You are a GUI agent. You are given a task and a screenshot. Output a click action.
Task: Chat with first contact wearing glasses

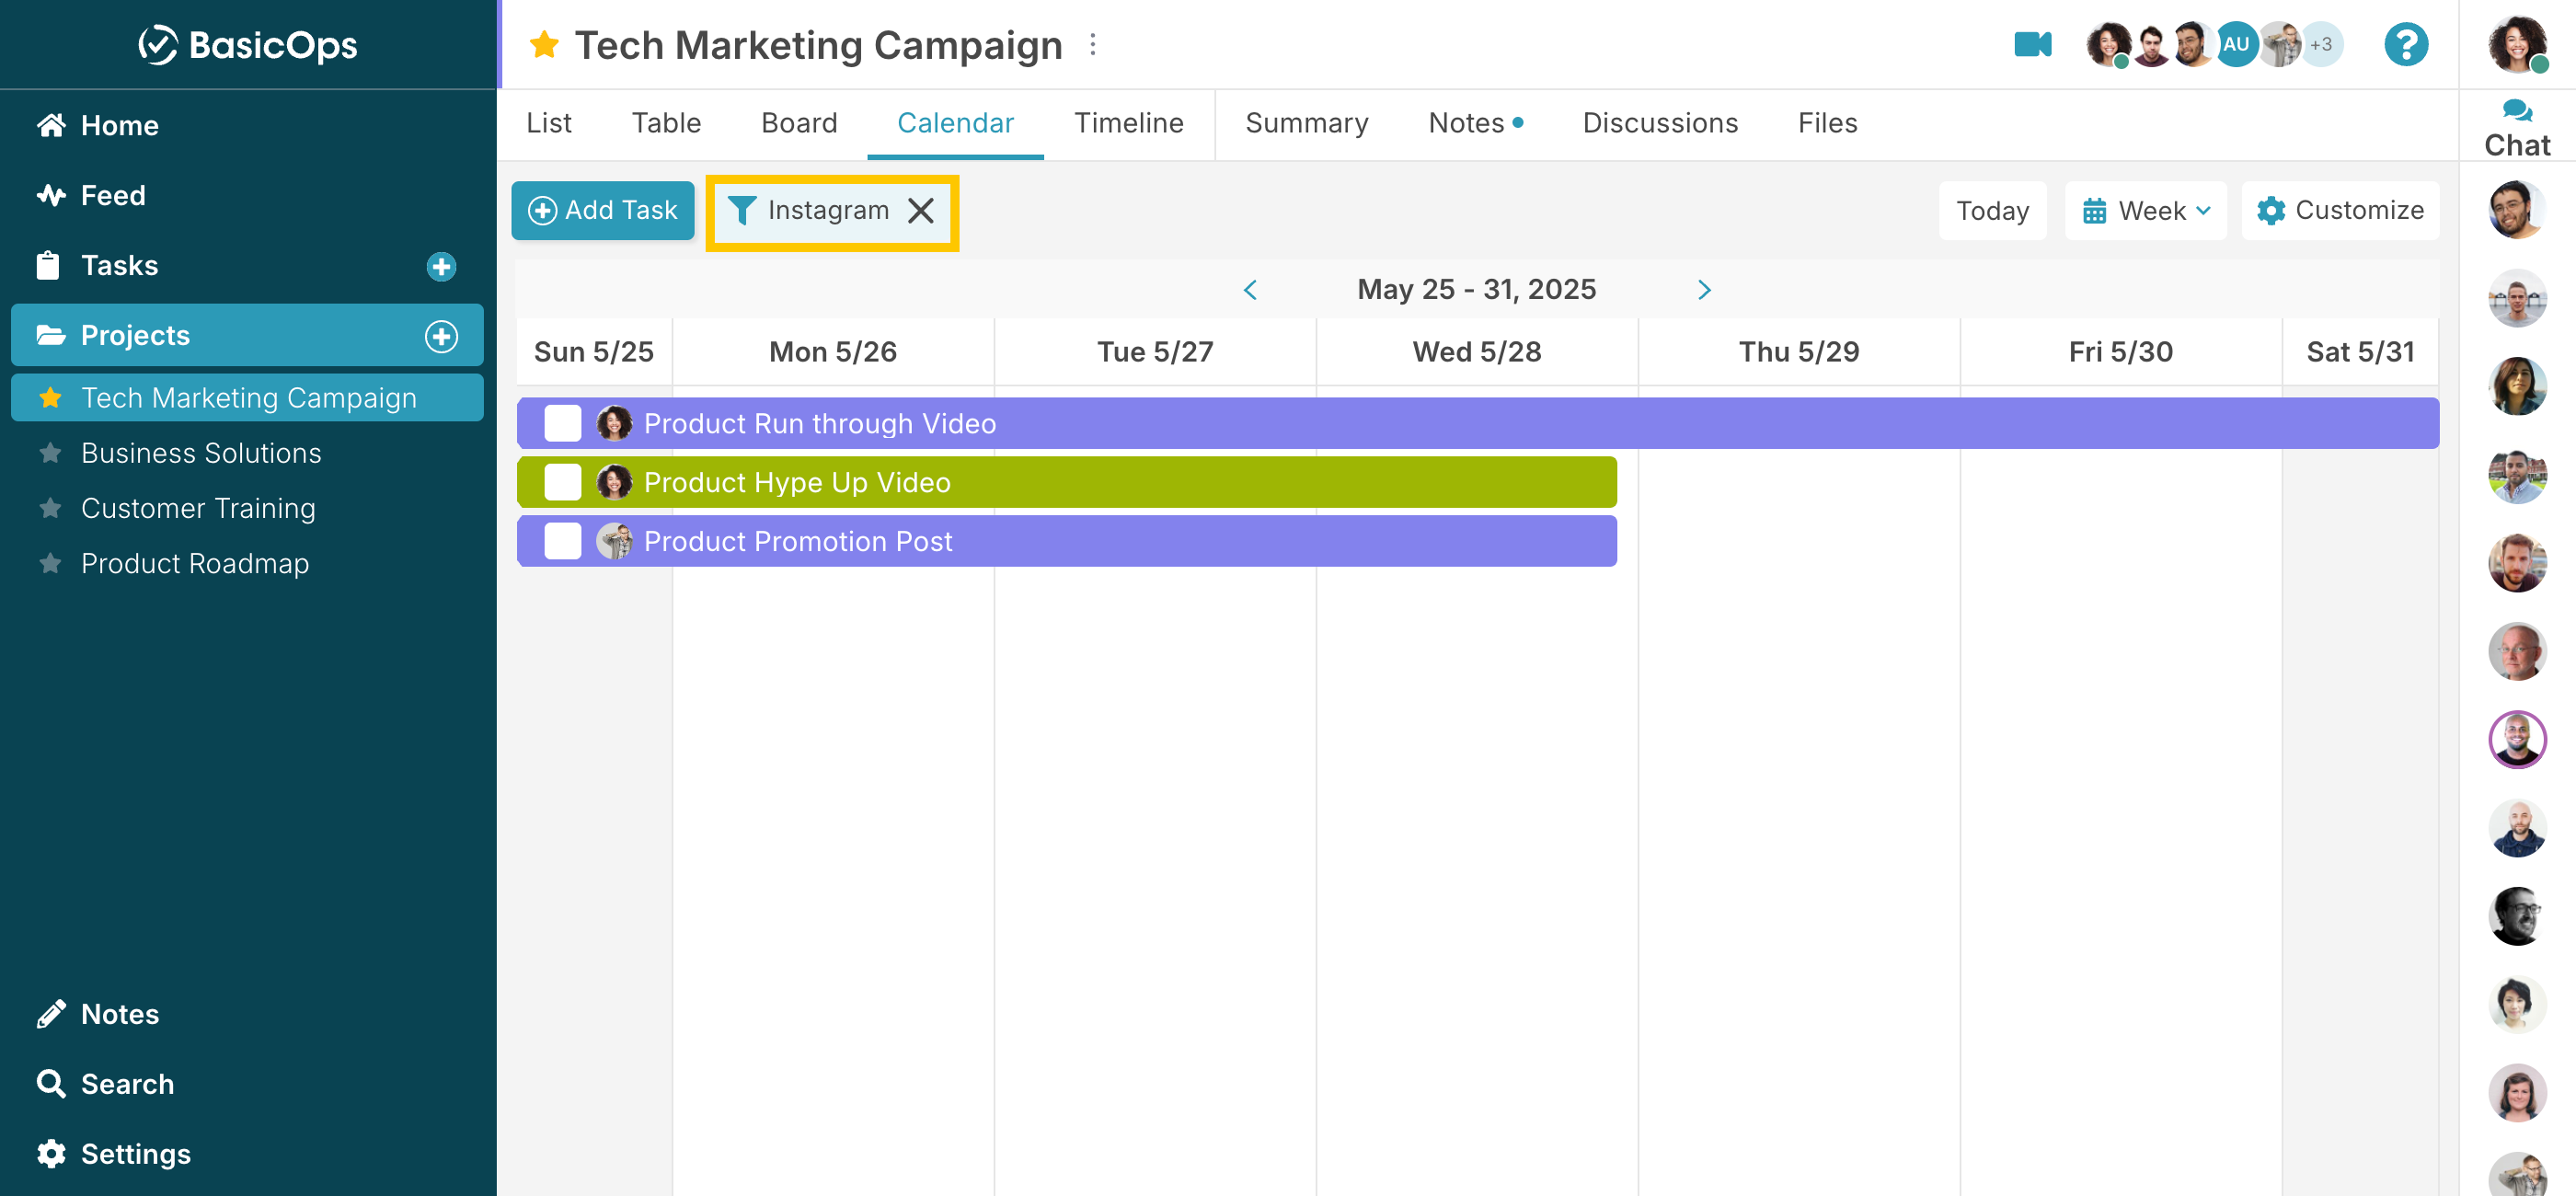(2517, 209)
